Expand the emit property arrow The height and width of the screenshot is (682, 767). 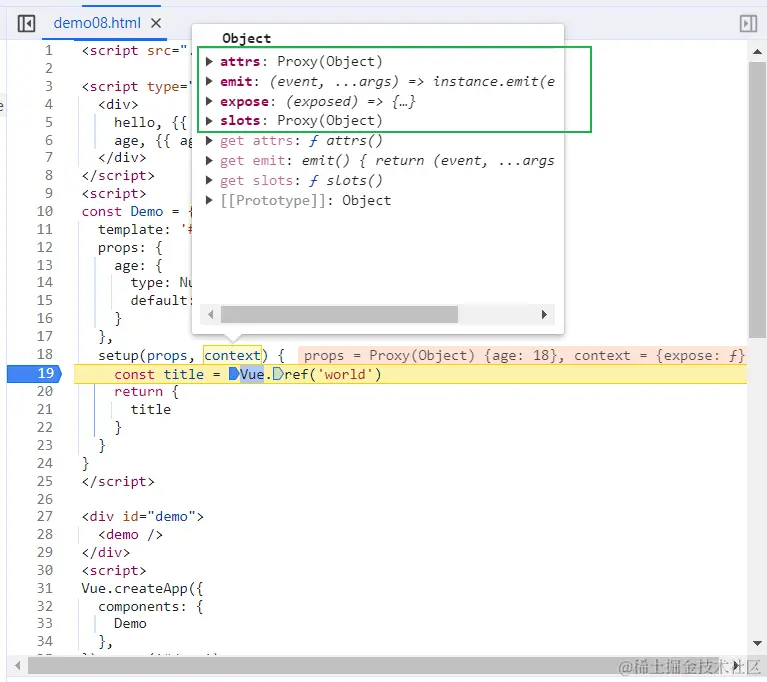209,81
